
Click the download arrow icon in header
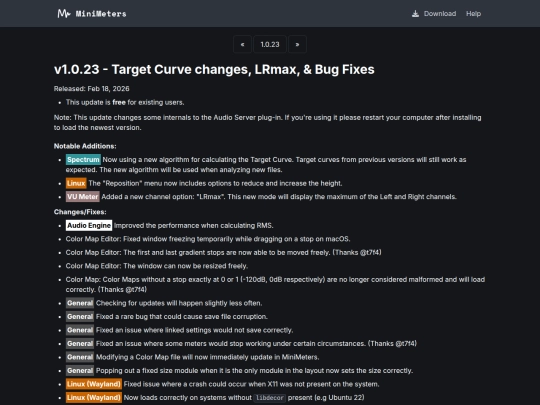coord(415,14)
